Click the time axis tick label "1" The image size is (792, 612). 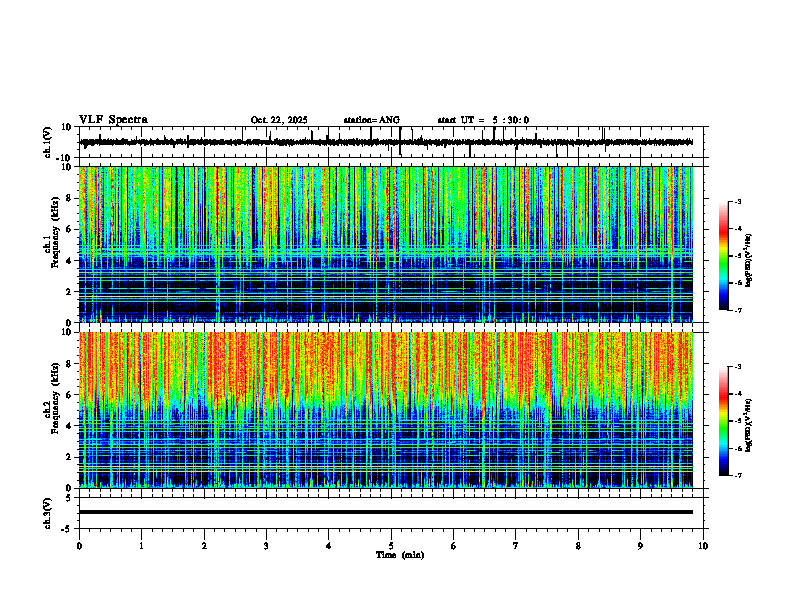[141, 546]
